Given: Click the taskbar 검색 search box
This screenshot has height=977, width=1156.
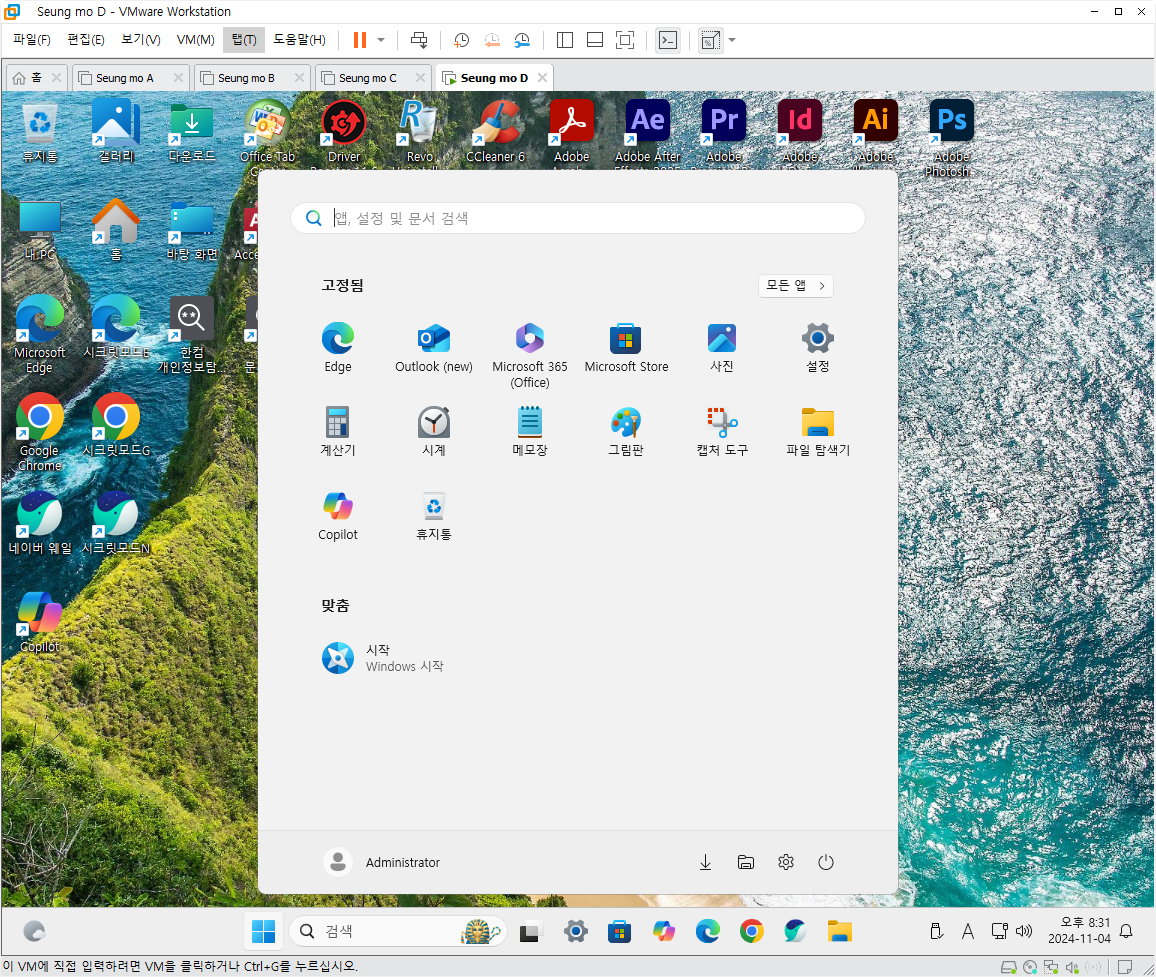Looking at the screenshot, I should (x=399, y=931).
